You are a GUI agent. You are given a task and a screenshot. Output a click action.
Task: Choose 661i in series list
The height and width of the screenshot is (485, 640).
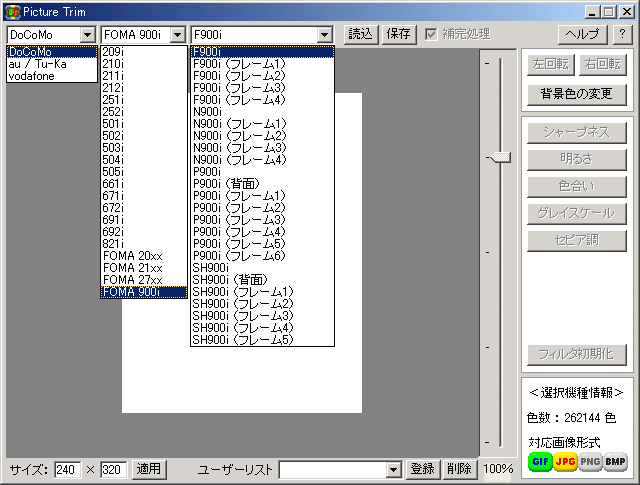[x=144, y=184]
